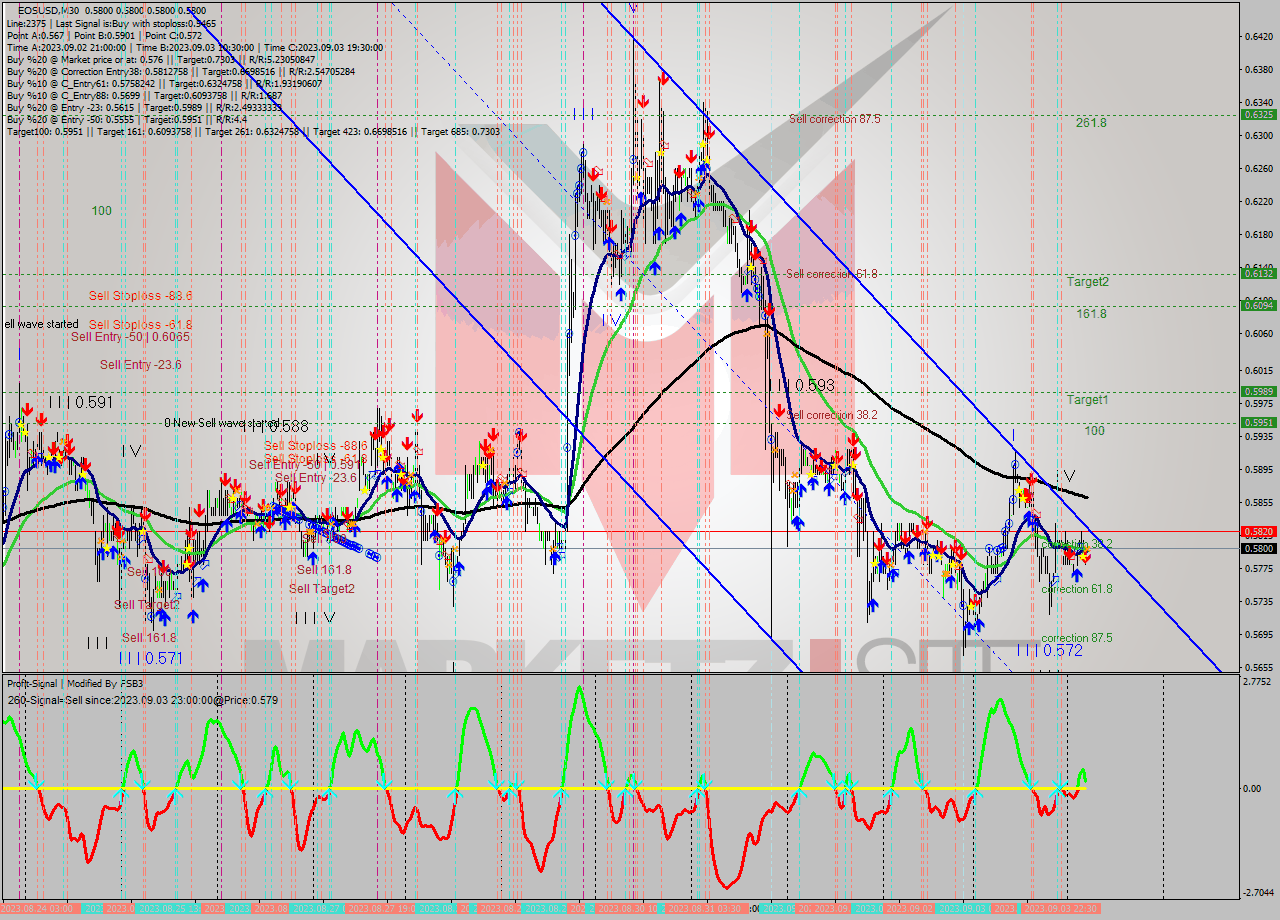Screen dimensions: 1280x920
Task: Click the green 261.8 level label
Action: 1091,123
